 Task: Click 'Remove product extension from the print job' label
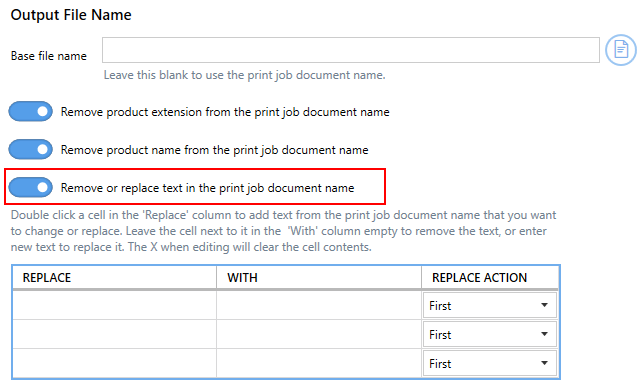tap(225, 112)
